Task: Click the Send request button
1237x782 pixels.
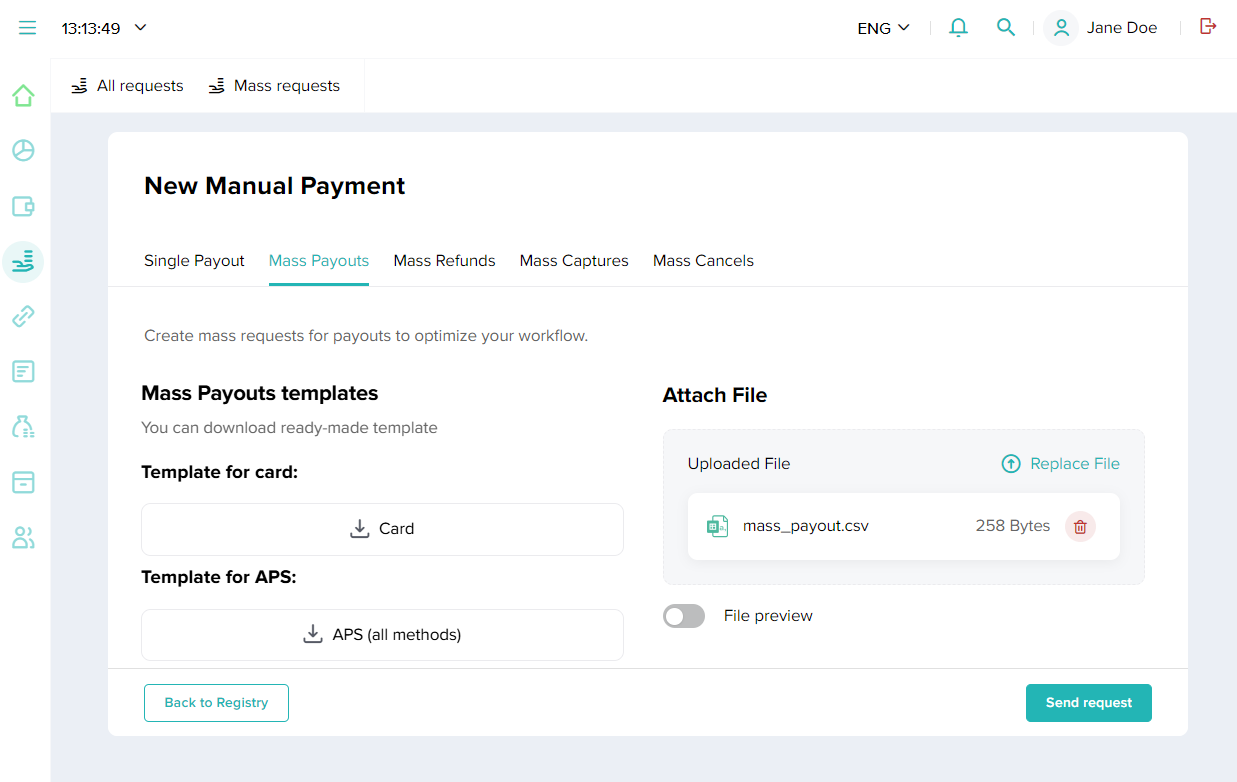Action: point(1088,703)
